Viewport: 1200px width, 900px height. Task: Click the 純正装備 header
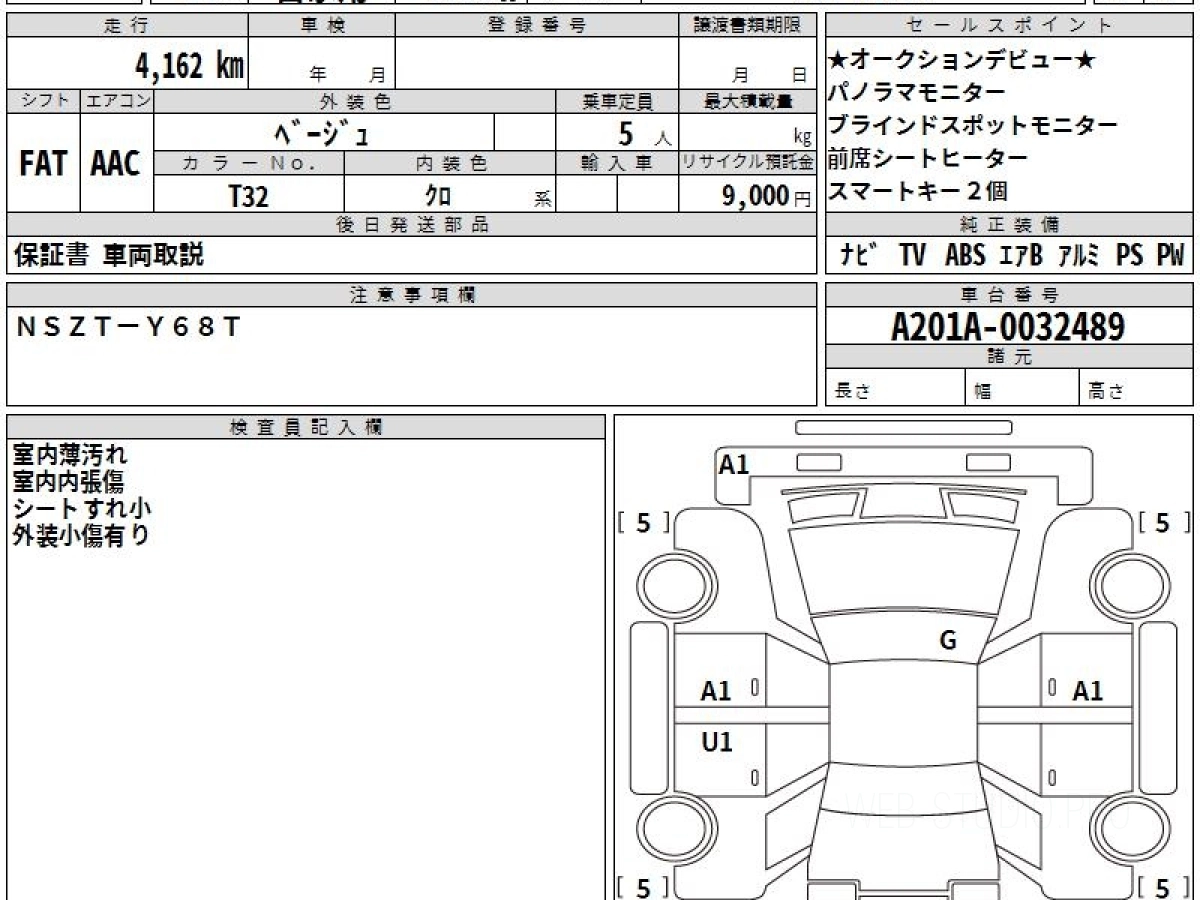(1009, 225)
